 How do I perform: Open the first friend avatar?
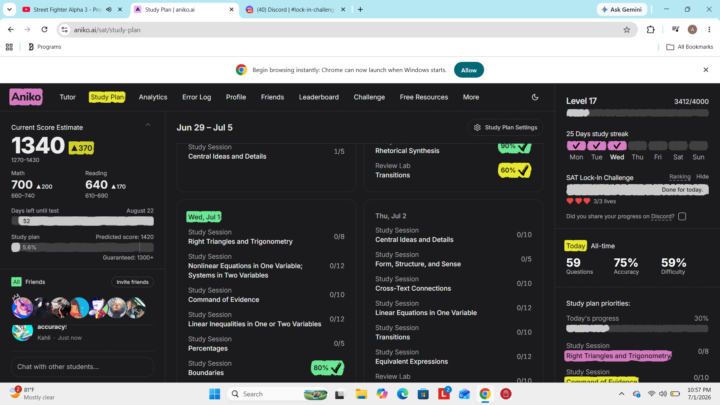[x=22, y=307]
